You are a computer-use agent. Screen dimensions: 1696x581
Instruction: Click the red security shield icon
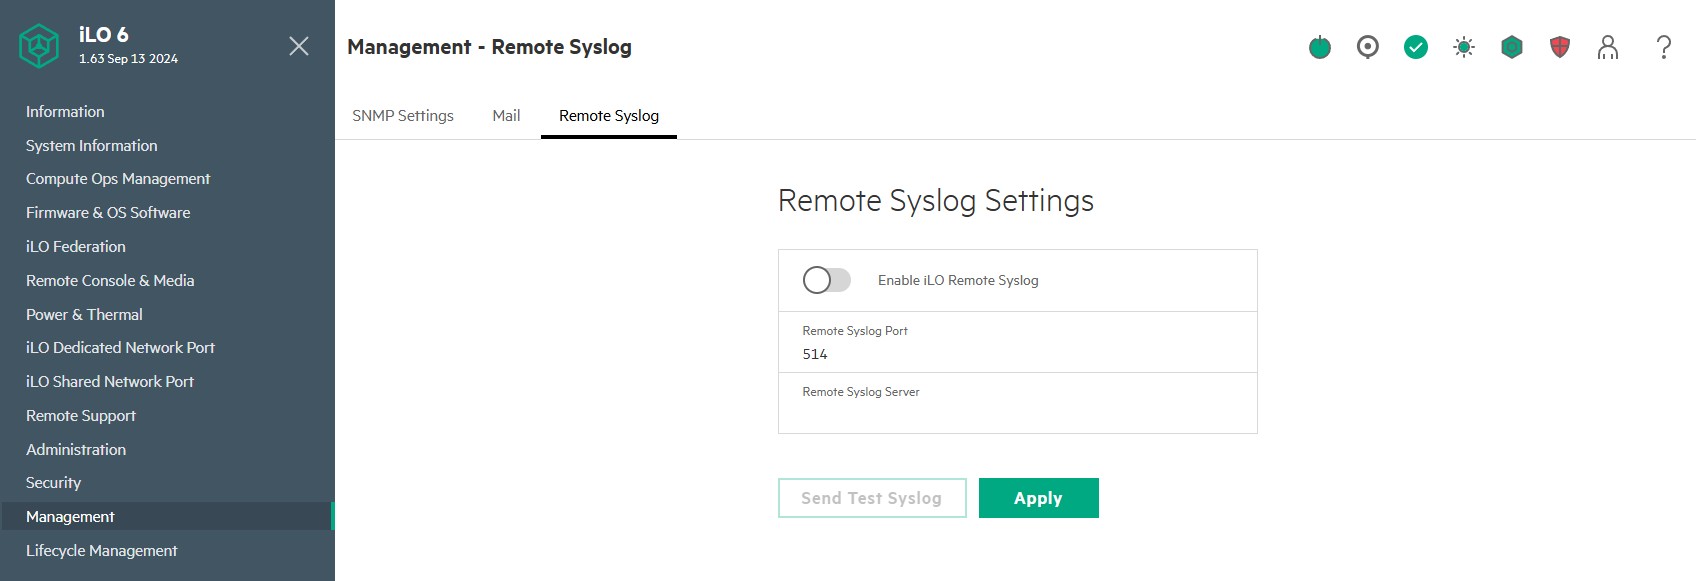tap(1560, 47)
